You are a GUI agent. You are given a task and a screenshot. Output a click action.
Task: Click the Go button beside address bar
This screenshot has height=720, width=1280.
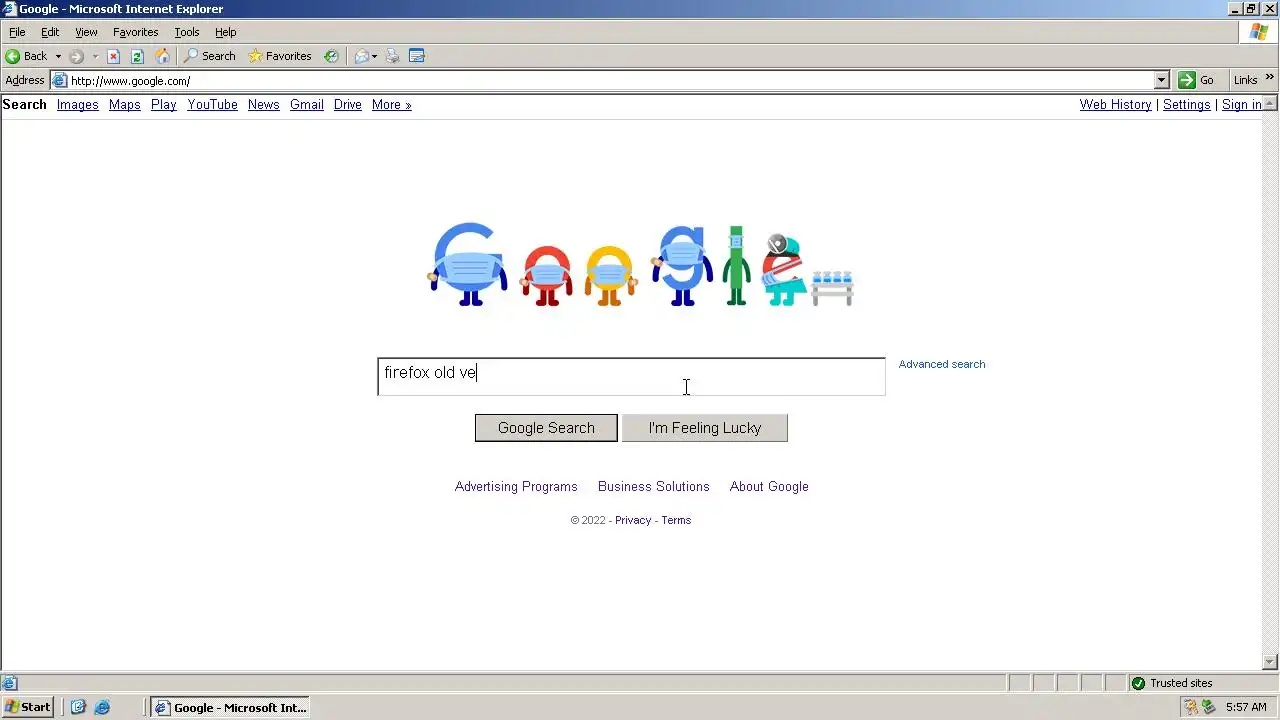coord(1196,80)
